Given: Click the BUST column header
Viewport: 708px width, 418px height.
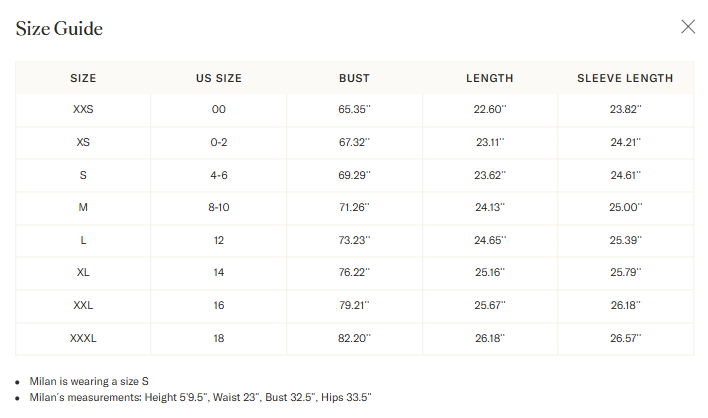Looking at the screenshot, I should [x=354, y=78].
